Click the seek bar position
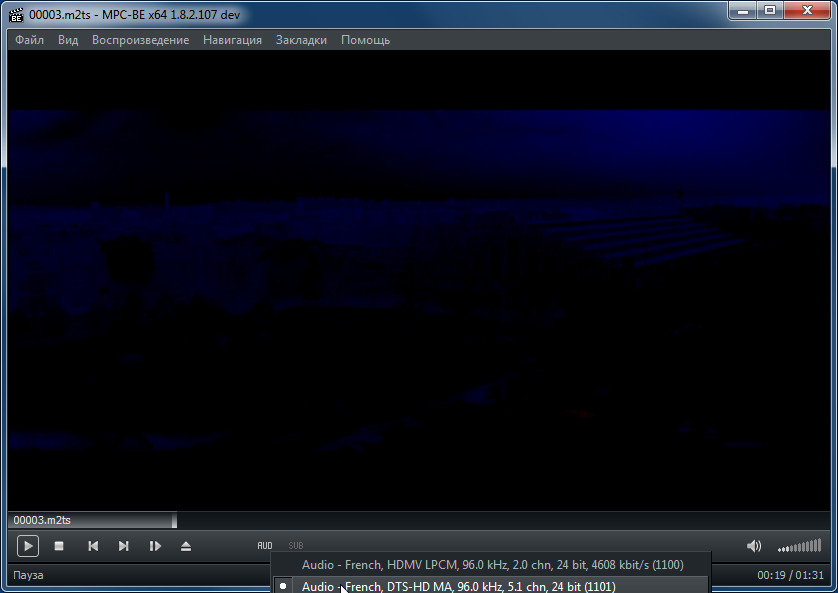The width and height of the screenshot is (838, 593). pos(418,520)
